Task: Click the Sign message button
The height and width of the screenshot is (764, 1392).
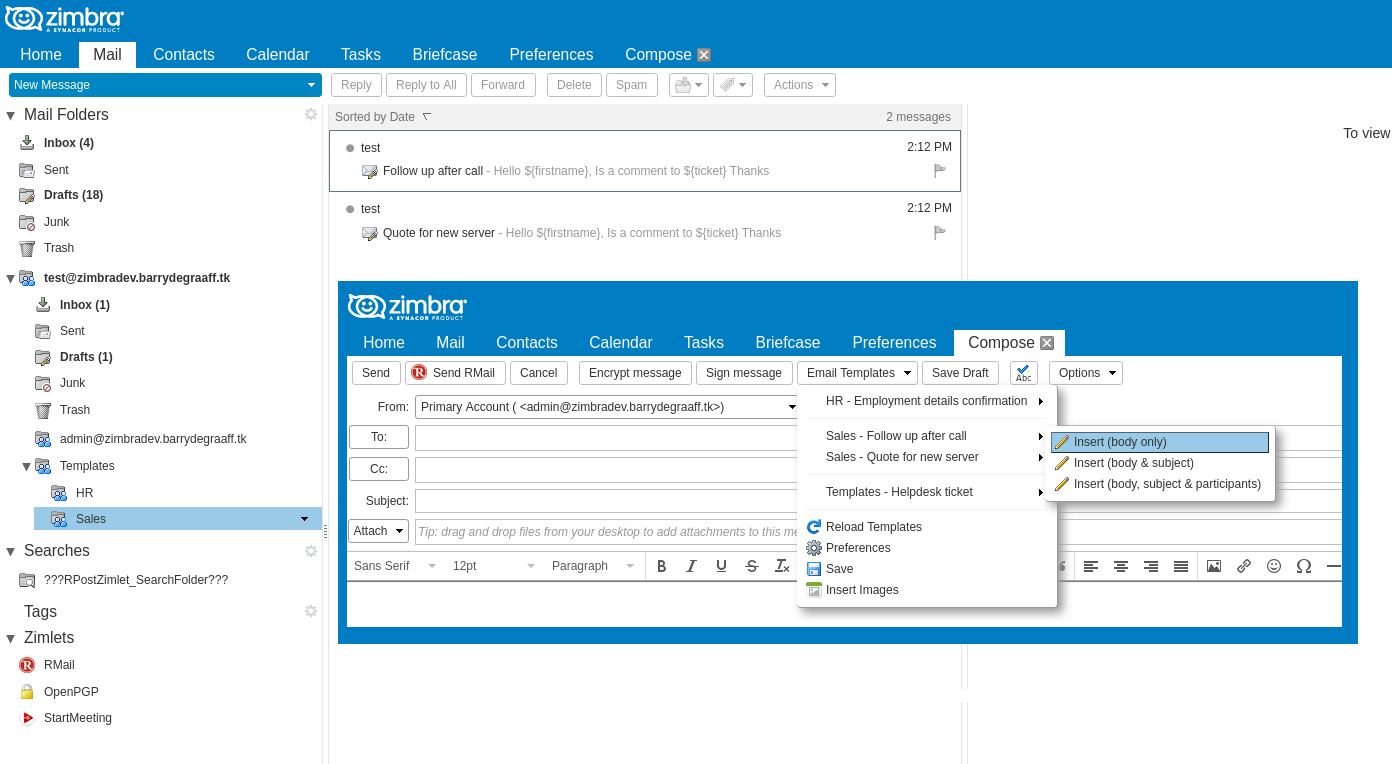Action: coord(744,373)
